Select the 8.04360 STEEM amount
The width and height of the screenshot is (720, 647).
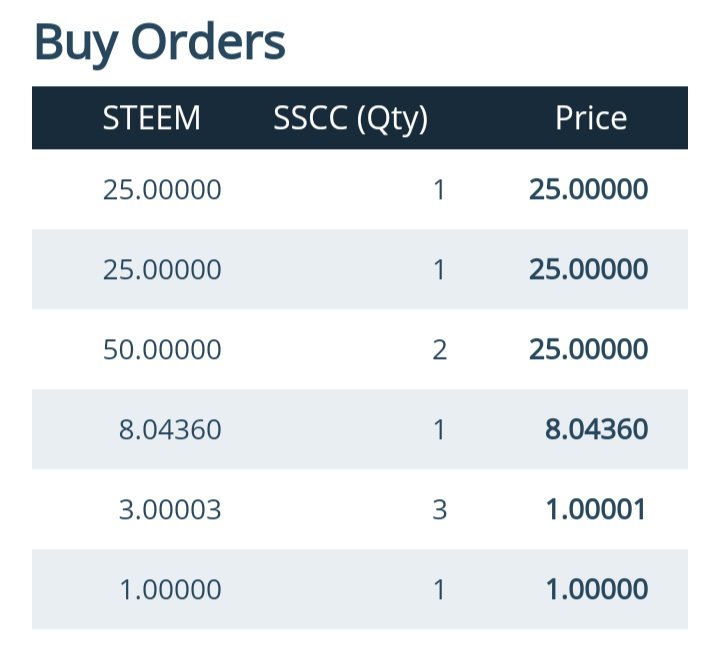click(x=170, y=430)
